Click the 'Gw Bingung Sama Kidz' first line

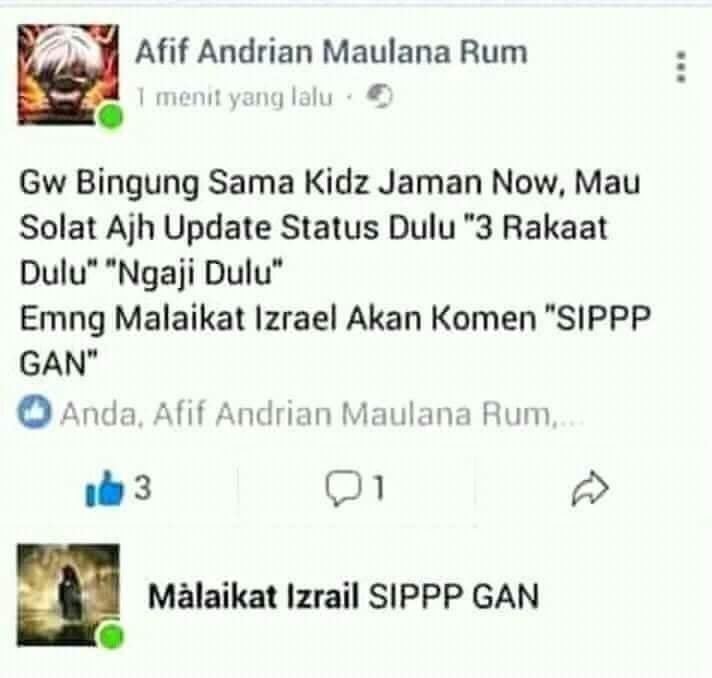330,183
